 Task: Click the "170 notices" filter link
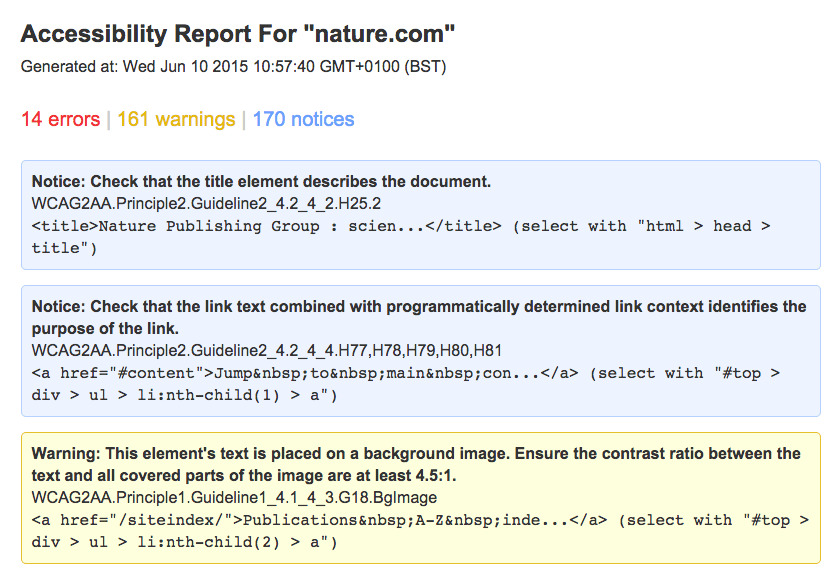(x=303, y=119)
